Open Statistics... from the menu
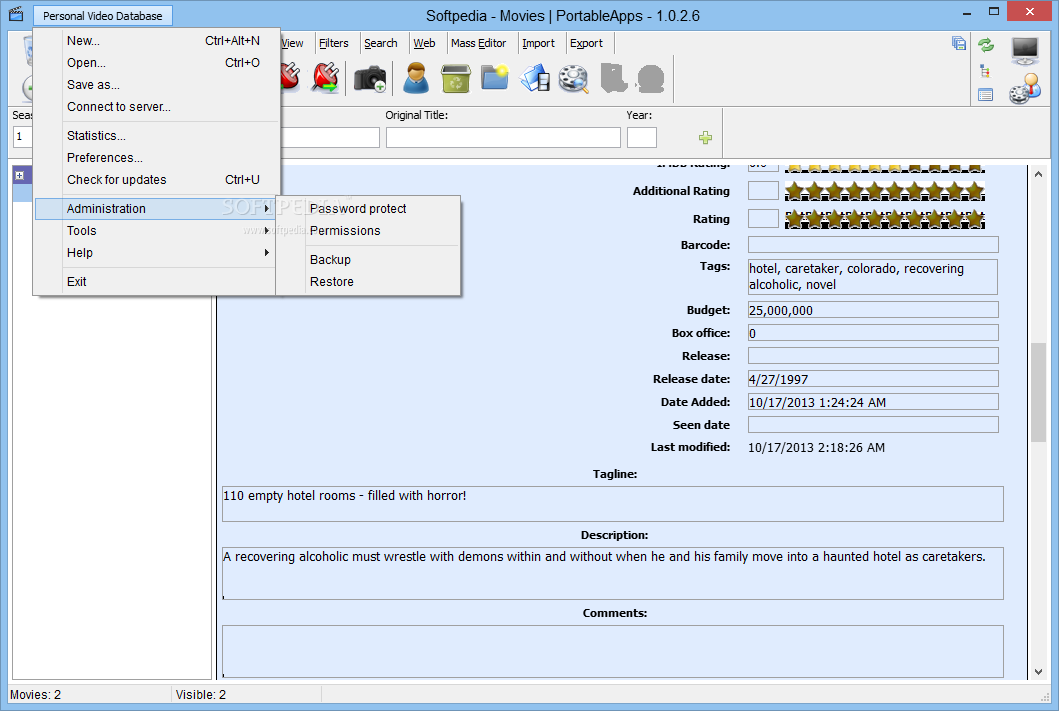 point(156,136)
